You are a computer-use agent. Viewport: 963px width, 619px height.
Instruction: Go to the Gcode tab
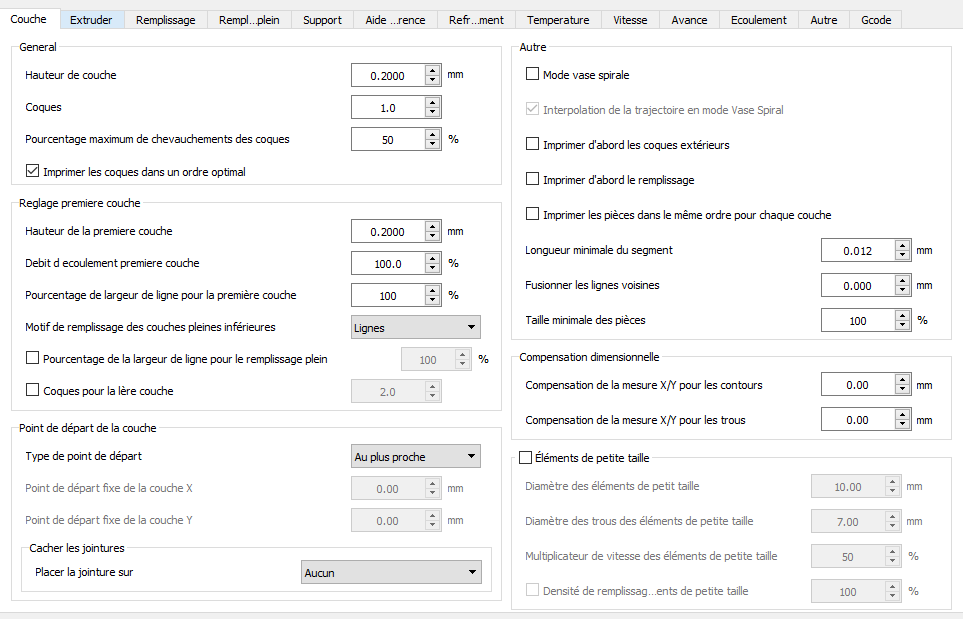876,20
